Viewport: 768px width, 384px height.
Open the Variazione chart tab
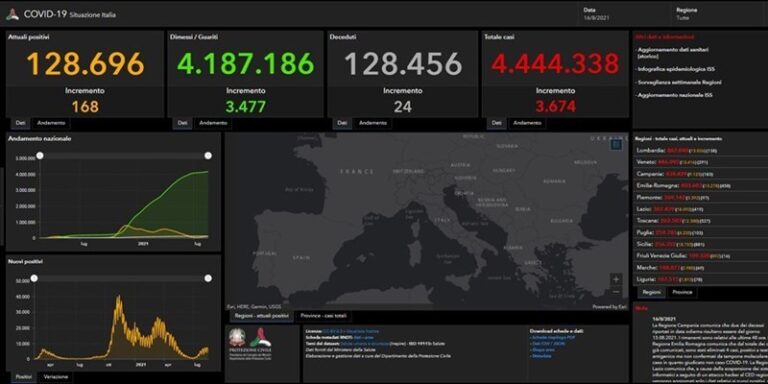[x=56, y=377]
